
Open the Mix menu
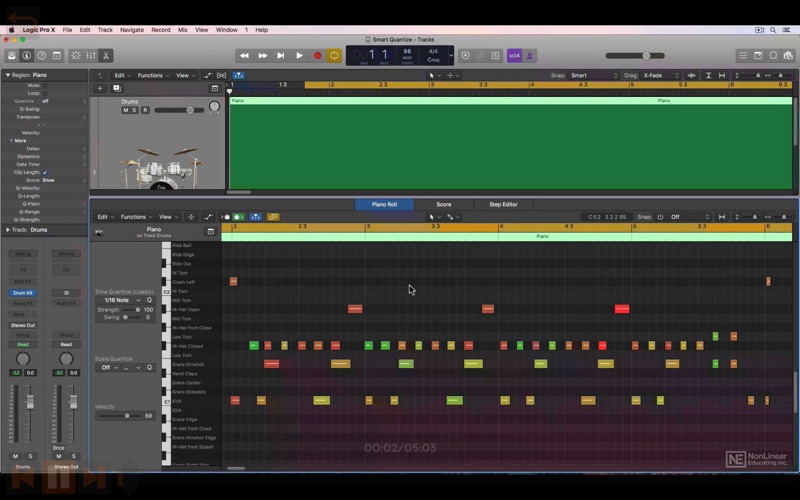click(182, 30)
